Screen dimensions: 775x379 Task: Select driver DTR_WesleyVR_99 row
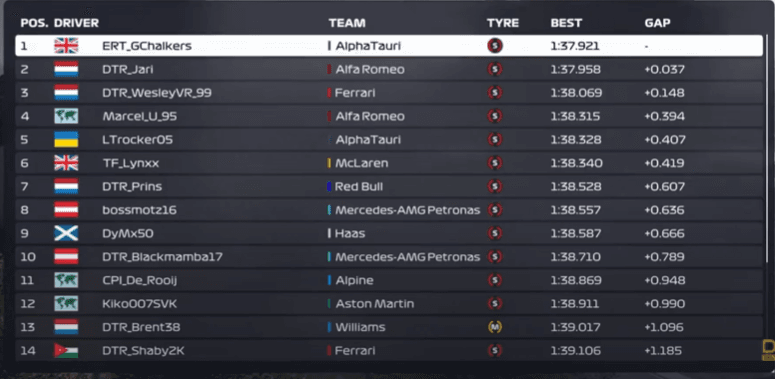coord(389,93)
